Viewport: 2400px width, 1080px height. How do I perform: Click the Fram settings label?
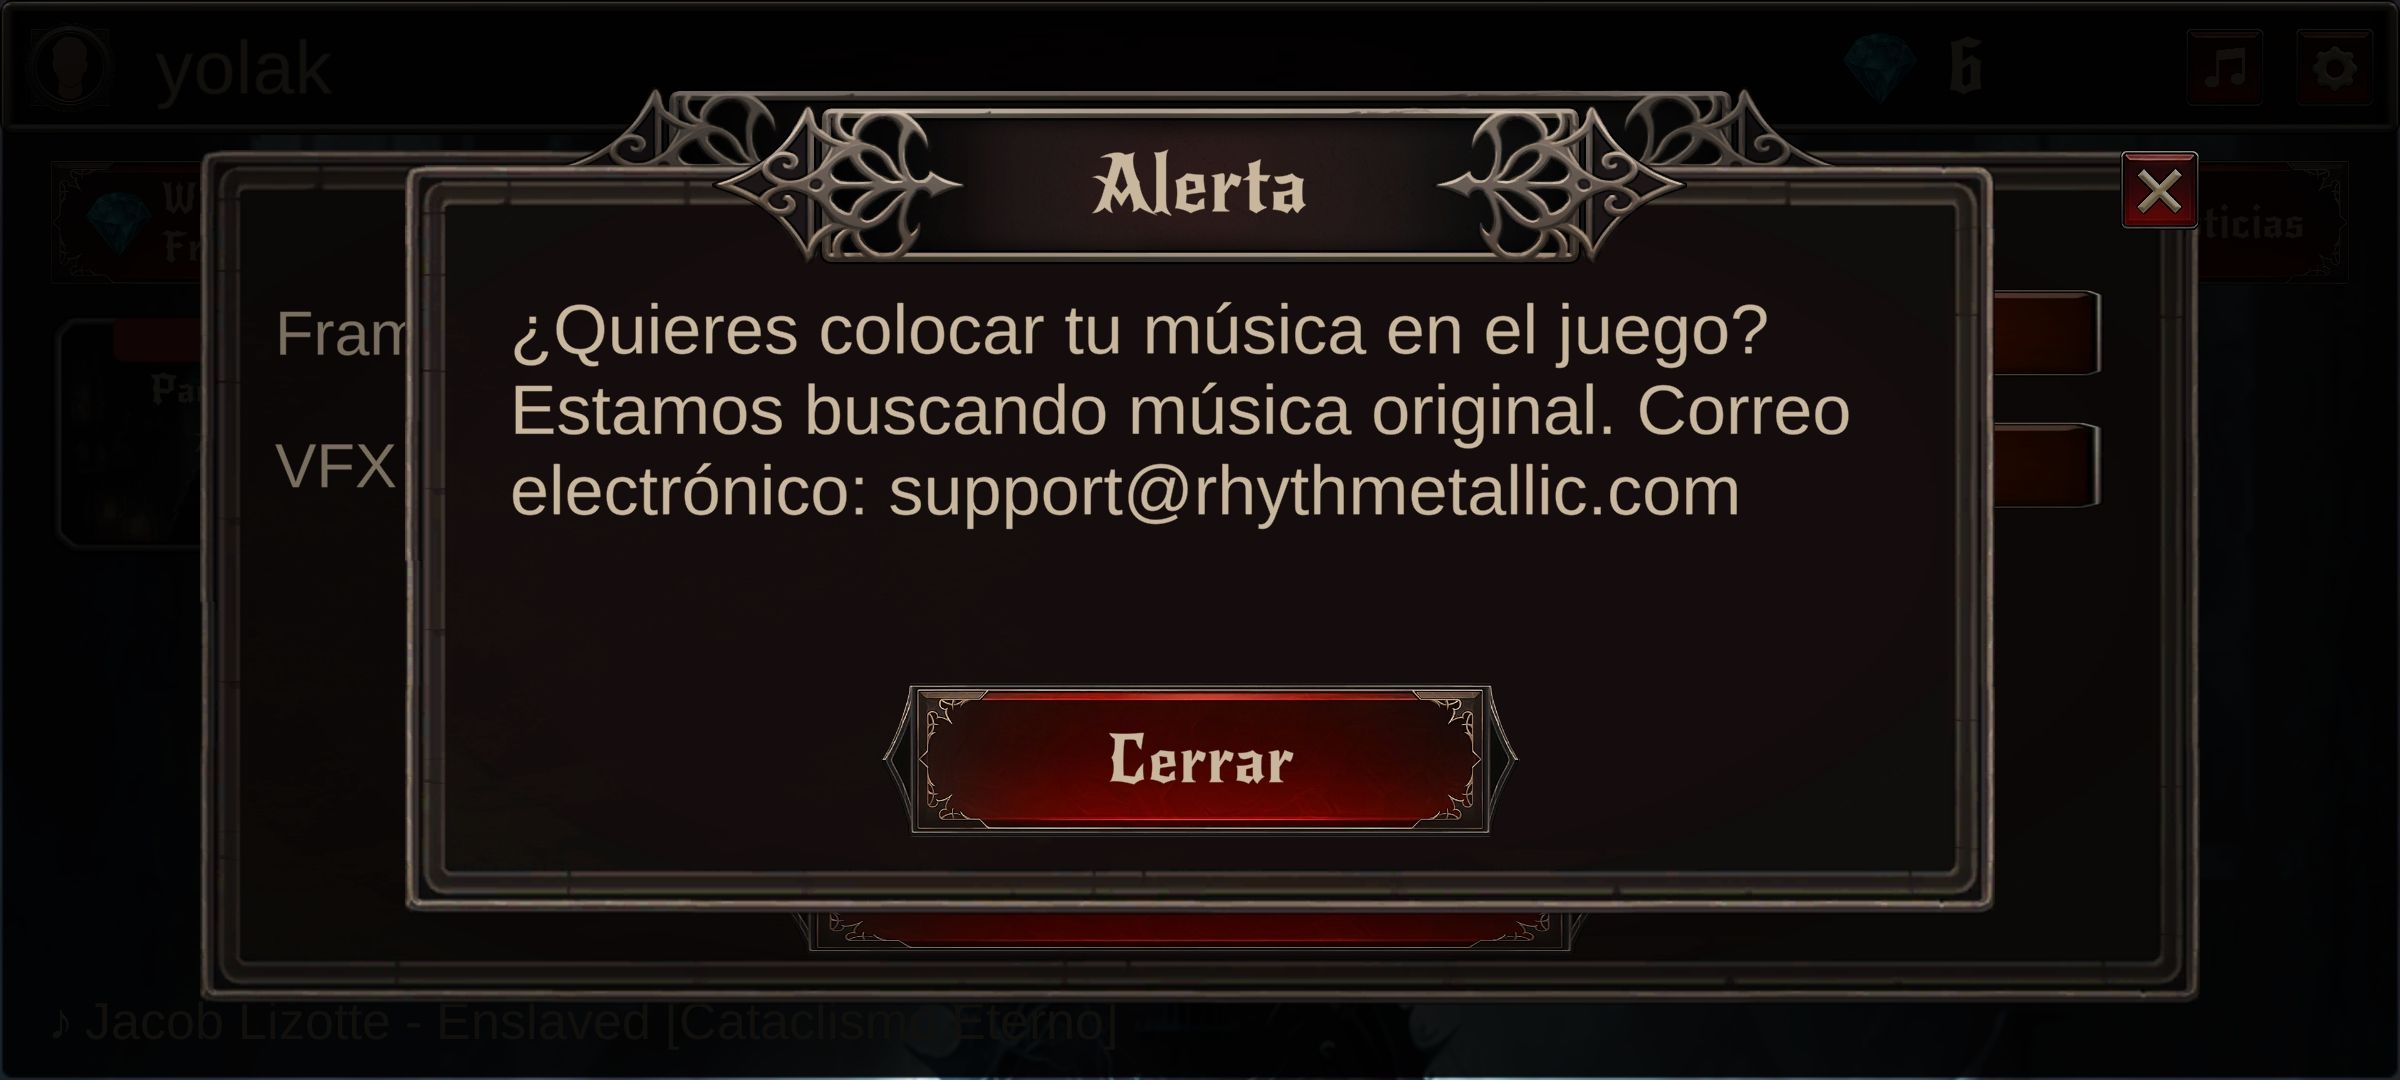tap(341, 334)
